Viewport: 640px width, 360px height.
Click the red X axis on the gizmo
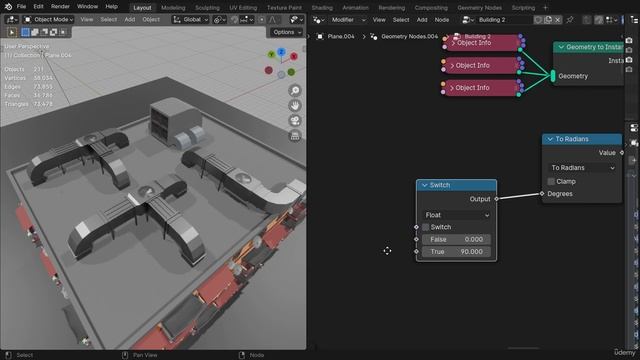click(x=293, y=56)
